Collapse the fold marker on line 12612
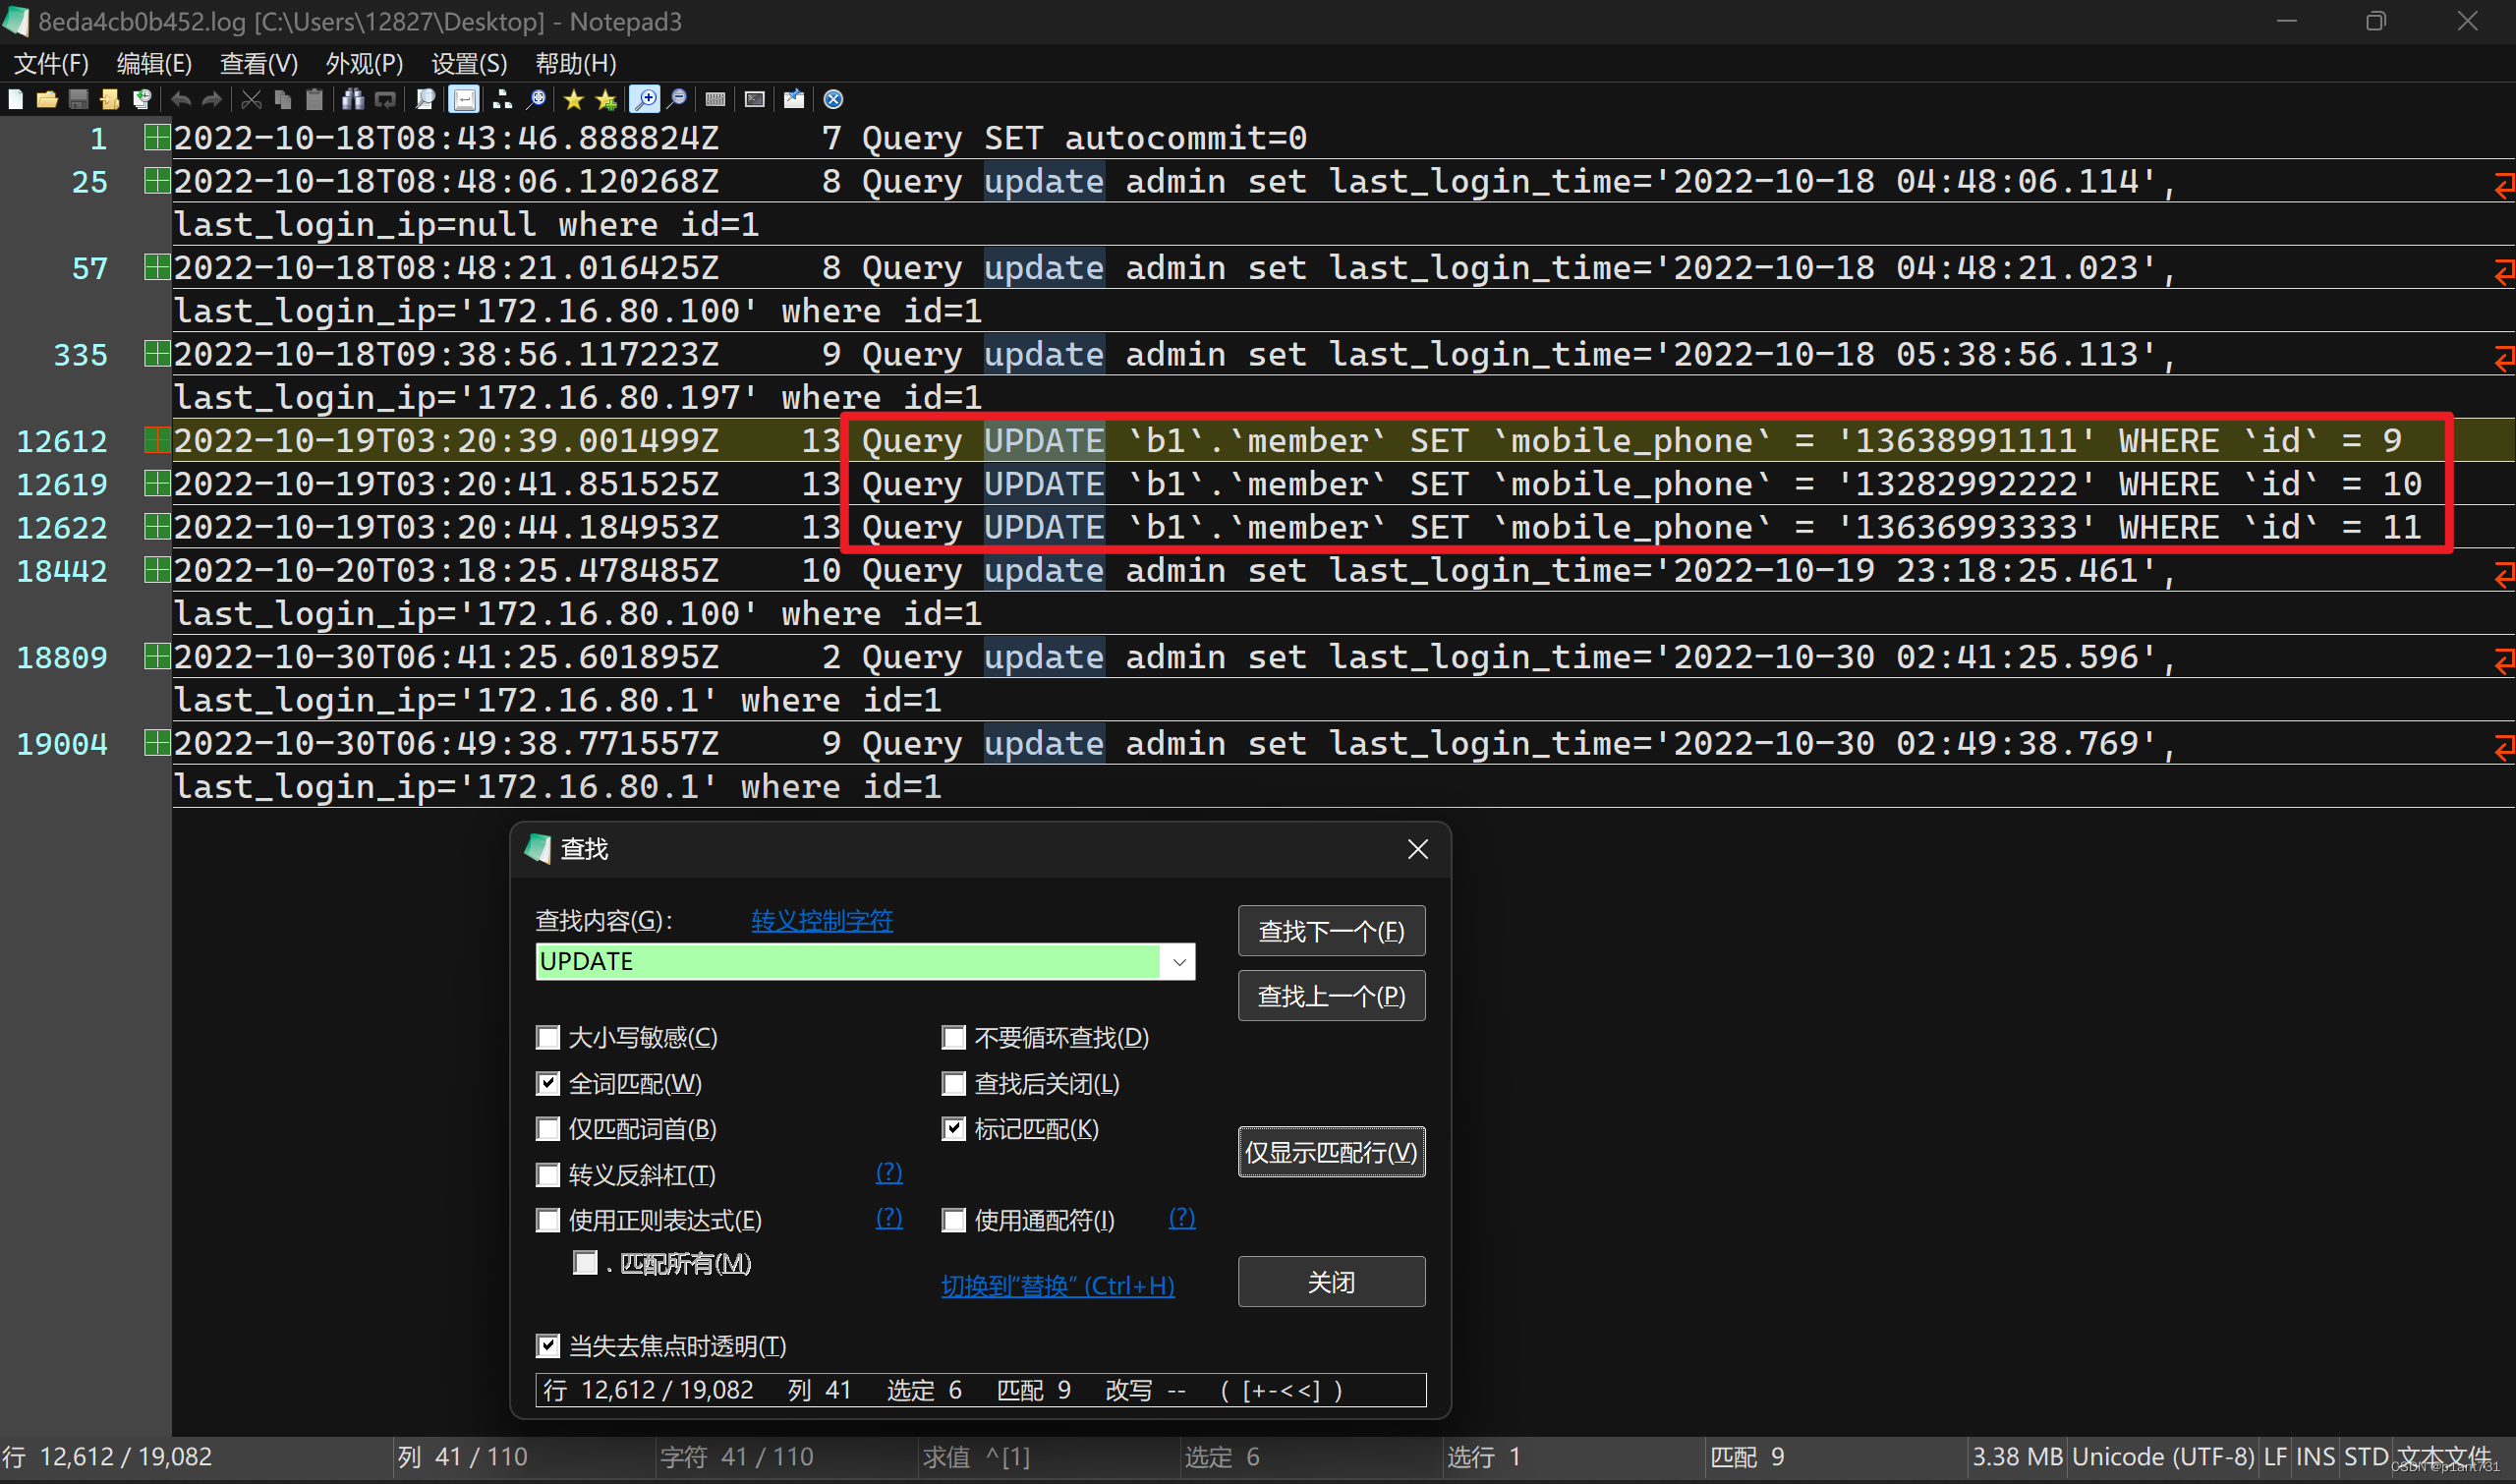Image resolution: width=2516 pixels, height=1484 pixels. tap(156, 440)
